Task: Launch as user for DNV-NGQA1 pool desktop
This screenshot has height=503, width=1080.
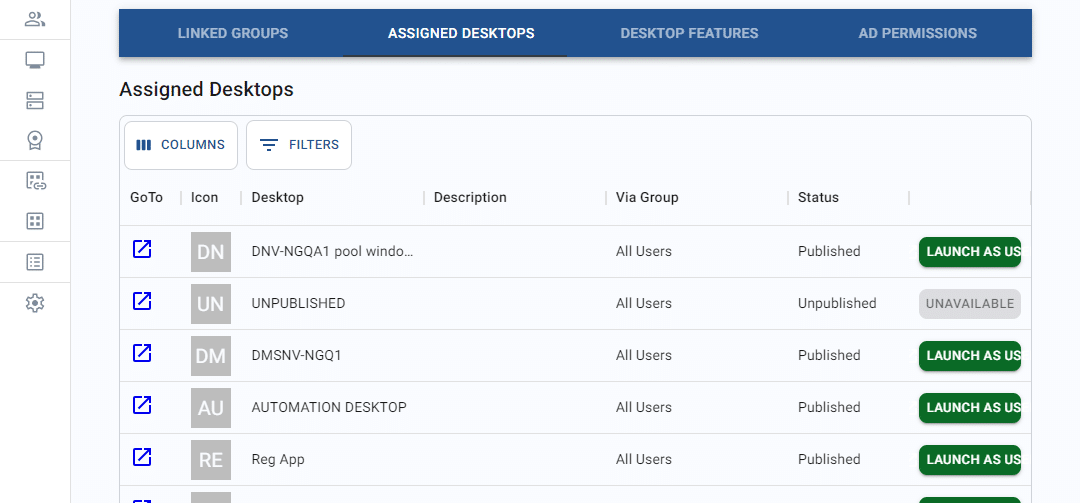Action: (x=970, y=252)
